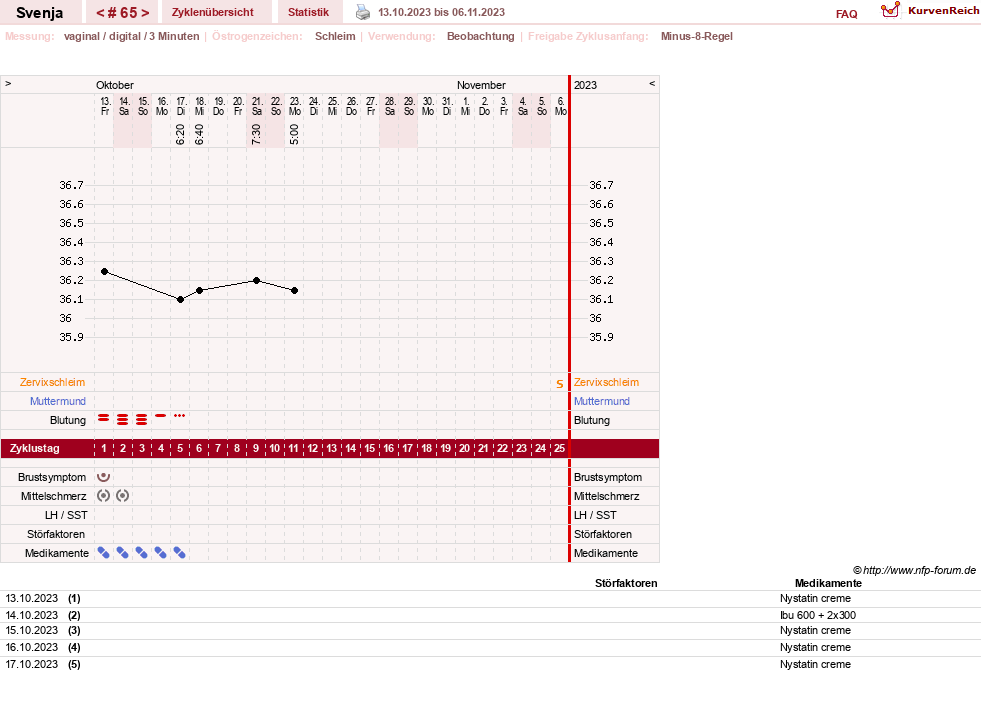Click the right-side Zervixschleim label
Screen dimensions: 981x702
[606, 382]
